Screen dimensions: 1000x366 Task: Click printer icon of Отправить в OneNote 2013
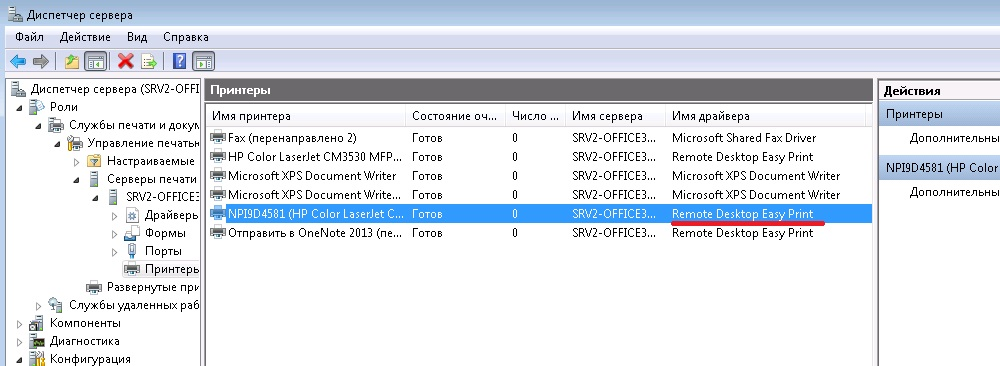pyautogui.click(x=218, y=233)
